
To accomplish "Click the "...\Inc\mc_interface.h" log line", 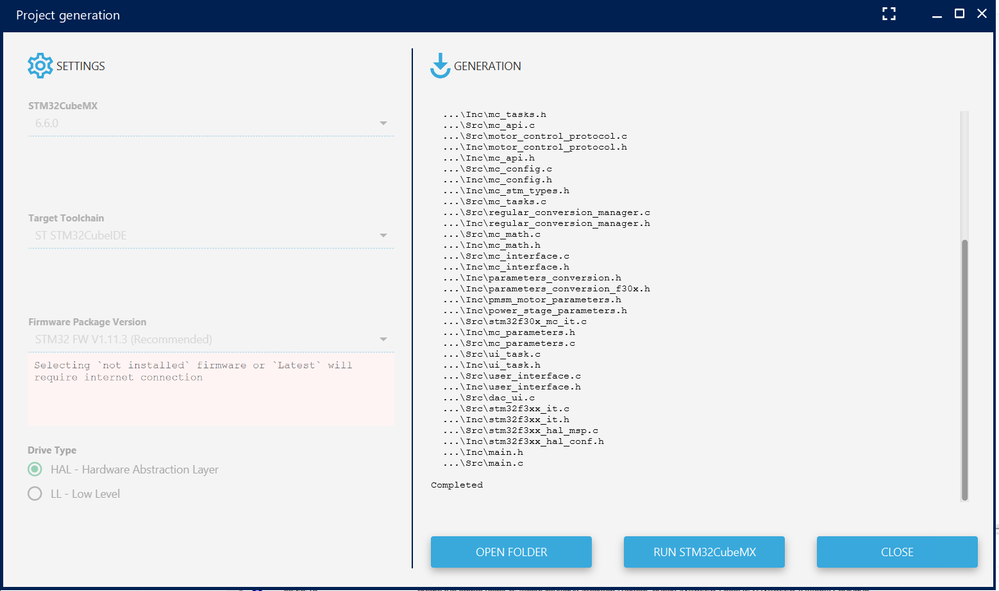I will (x=506, y=267).
